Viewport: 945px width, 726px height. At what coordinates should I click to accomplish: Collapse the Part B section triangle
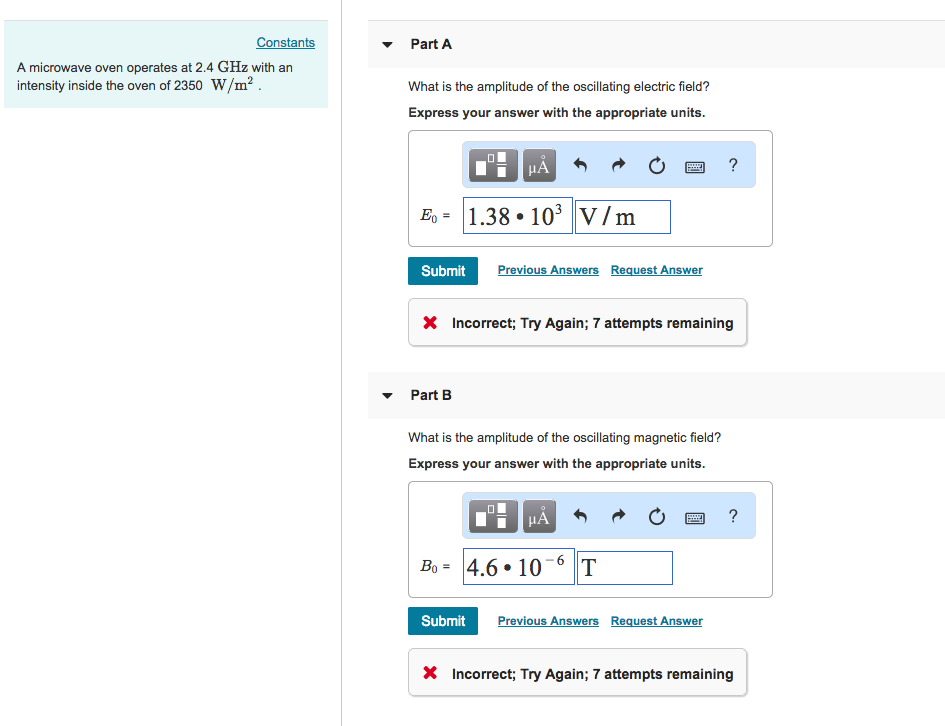point(387,396)
